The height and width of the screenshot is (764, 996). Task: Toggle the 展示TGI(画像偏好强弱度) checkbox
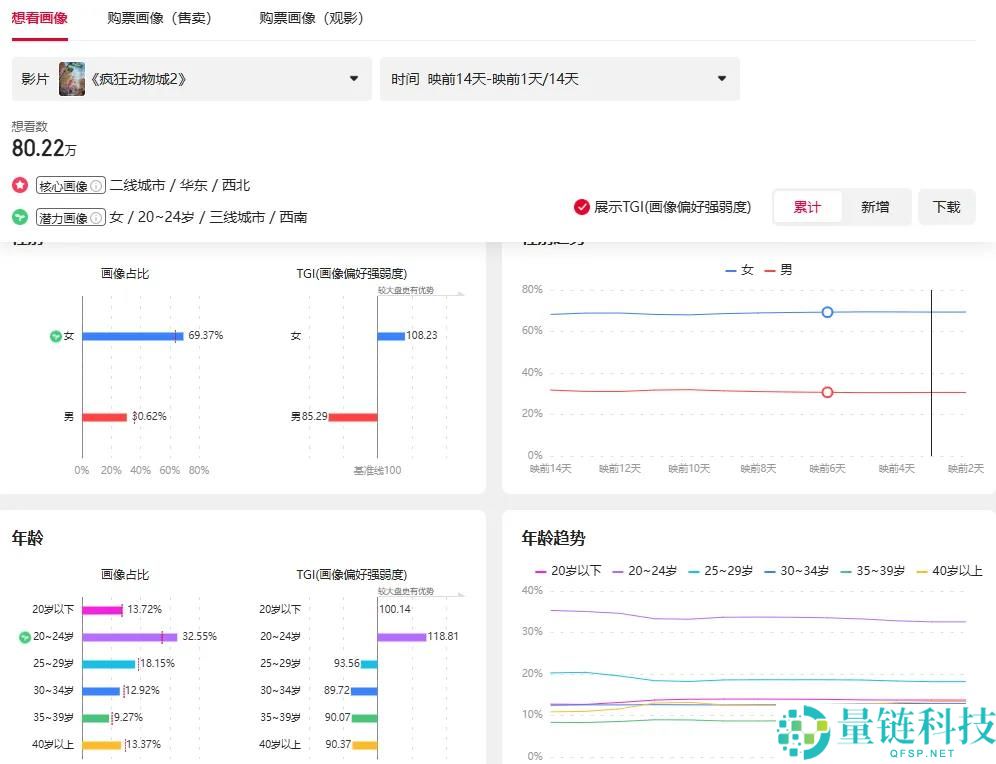point(581,207)
